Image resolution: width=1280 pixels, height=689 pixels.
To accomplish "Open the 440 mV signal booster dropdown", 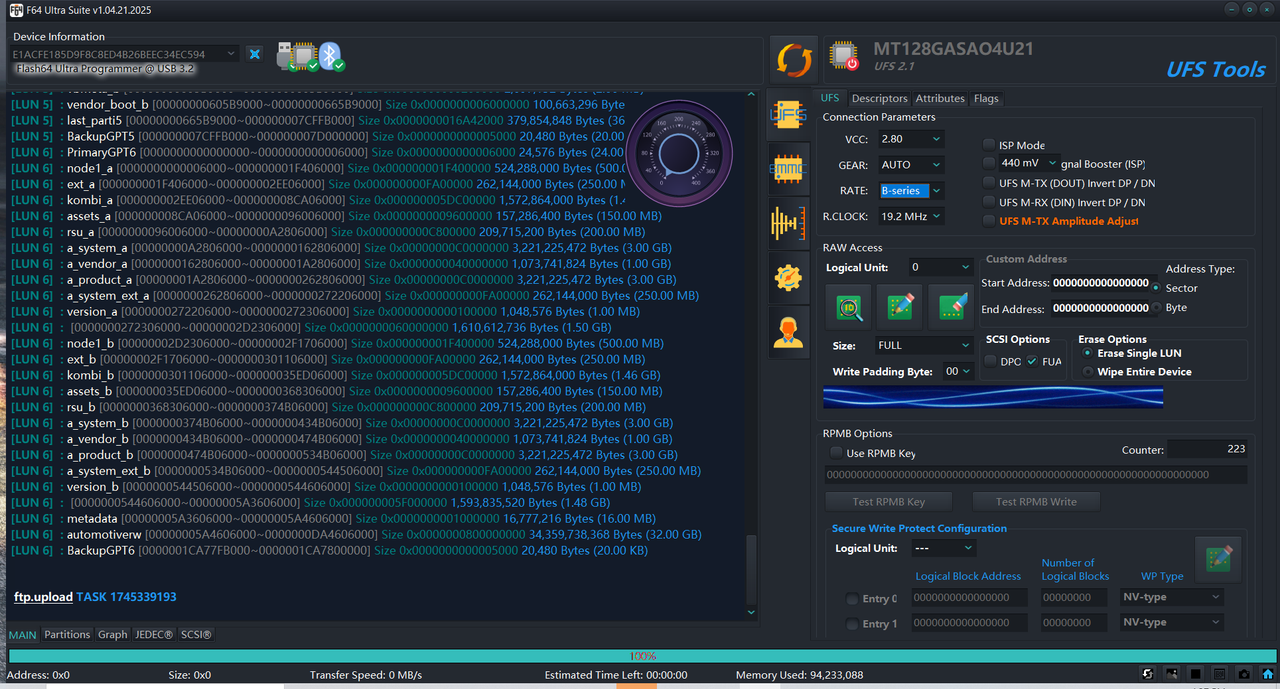I will click(1028, 163).
